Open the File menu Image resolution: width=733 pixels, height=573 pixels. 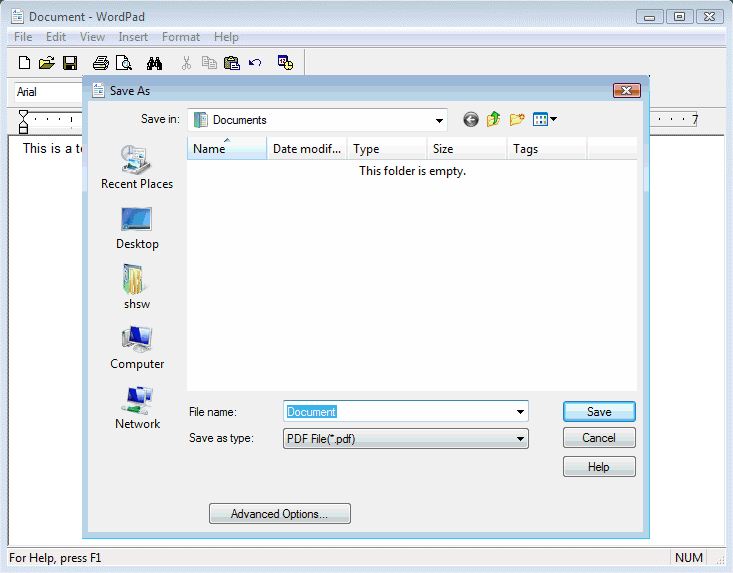point(23,37)
